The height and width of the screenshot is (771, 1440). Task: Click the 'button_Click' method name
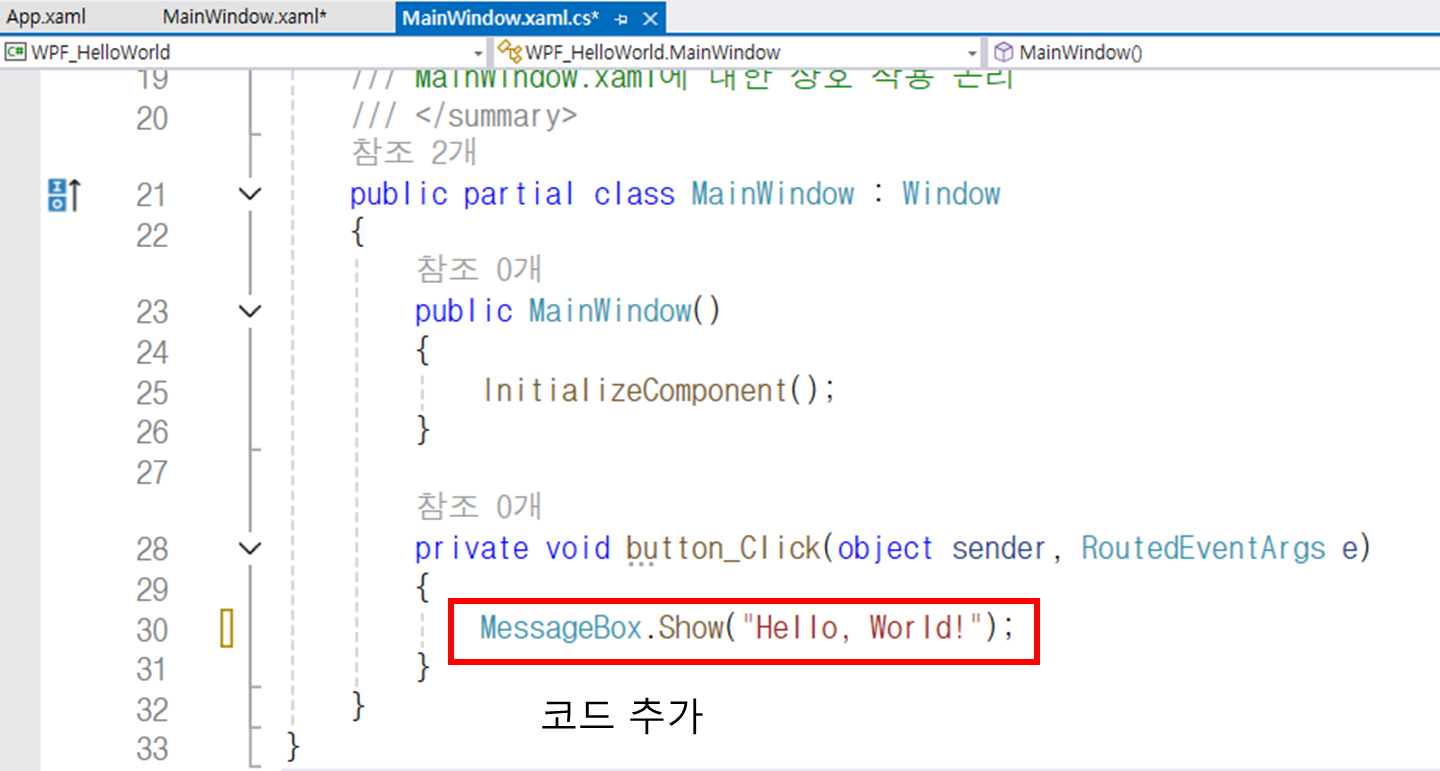pos(722,548)
